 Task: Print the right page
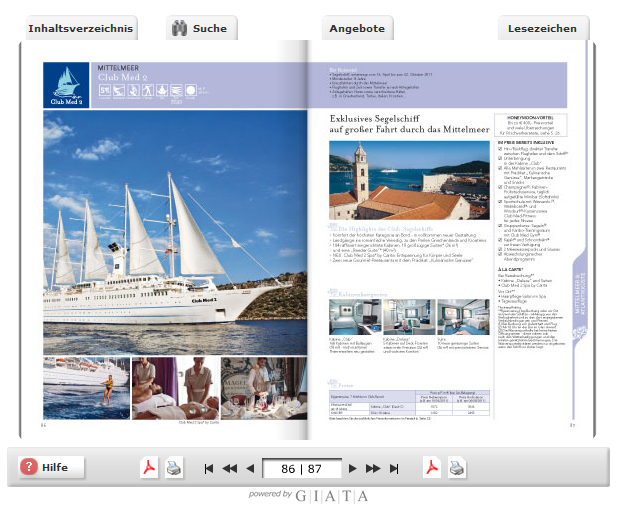coord(457,467)
